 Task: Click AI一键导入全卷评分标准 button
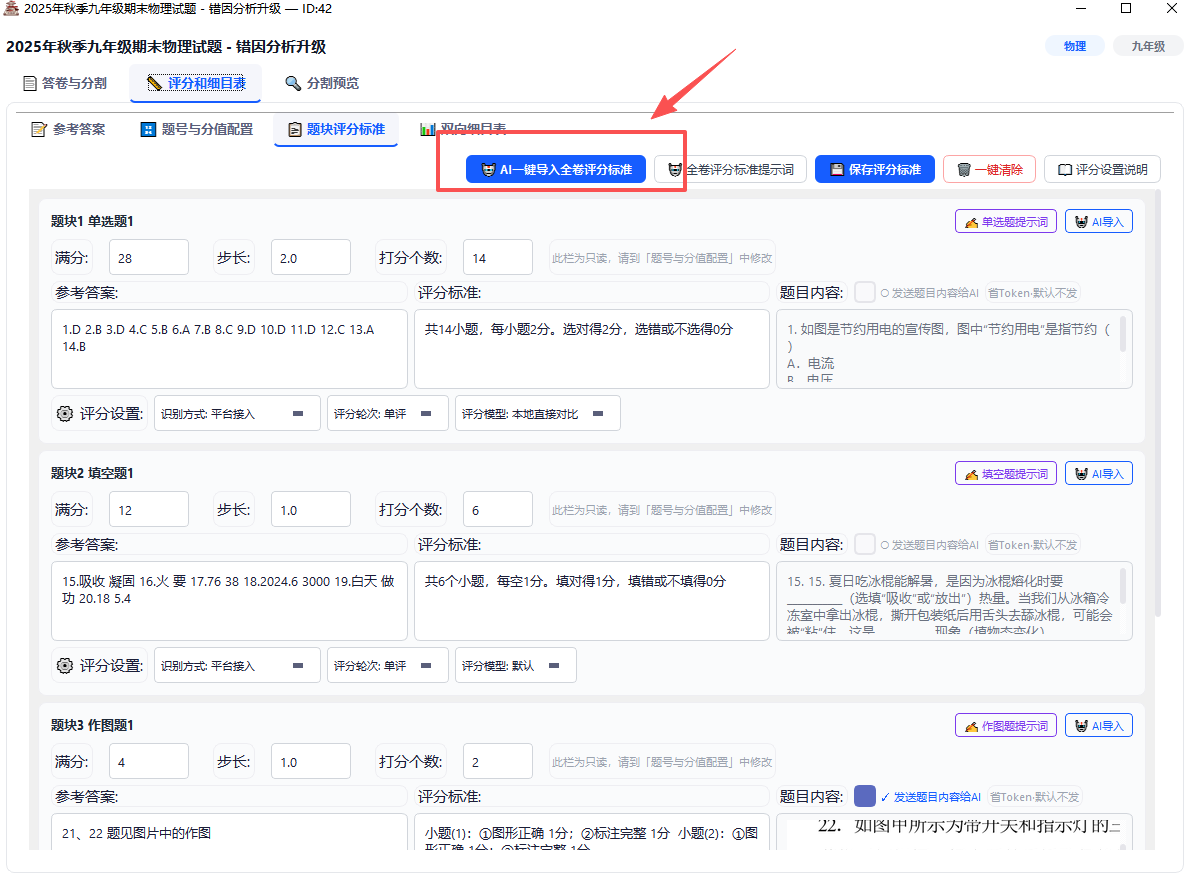click(x=555, y=169)
